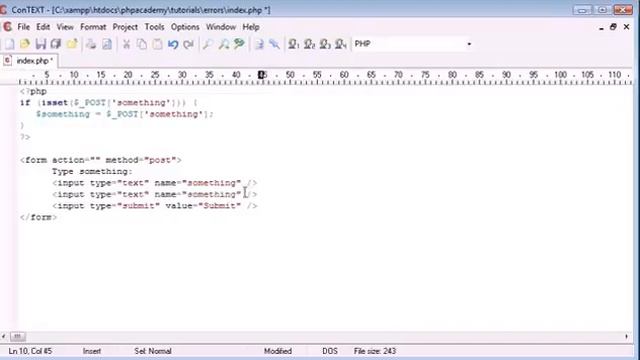Click the Close file icon
Viewport: 640px width, 360px height.
72,44
